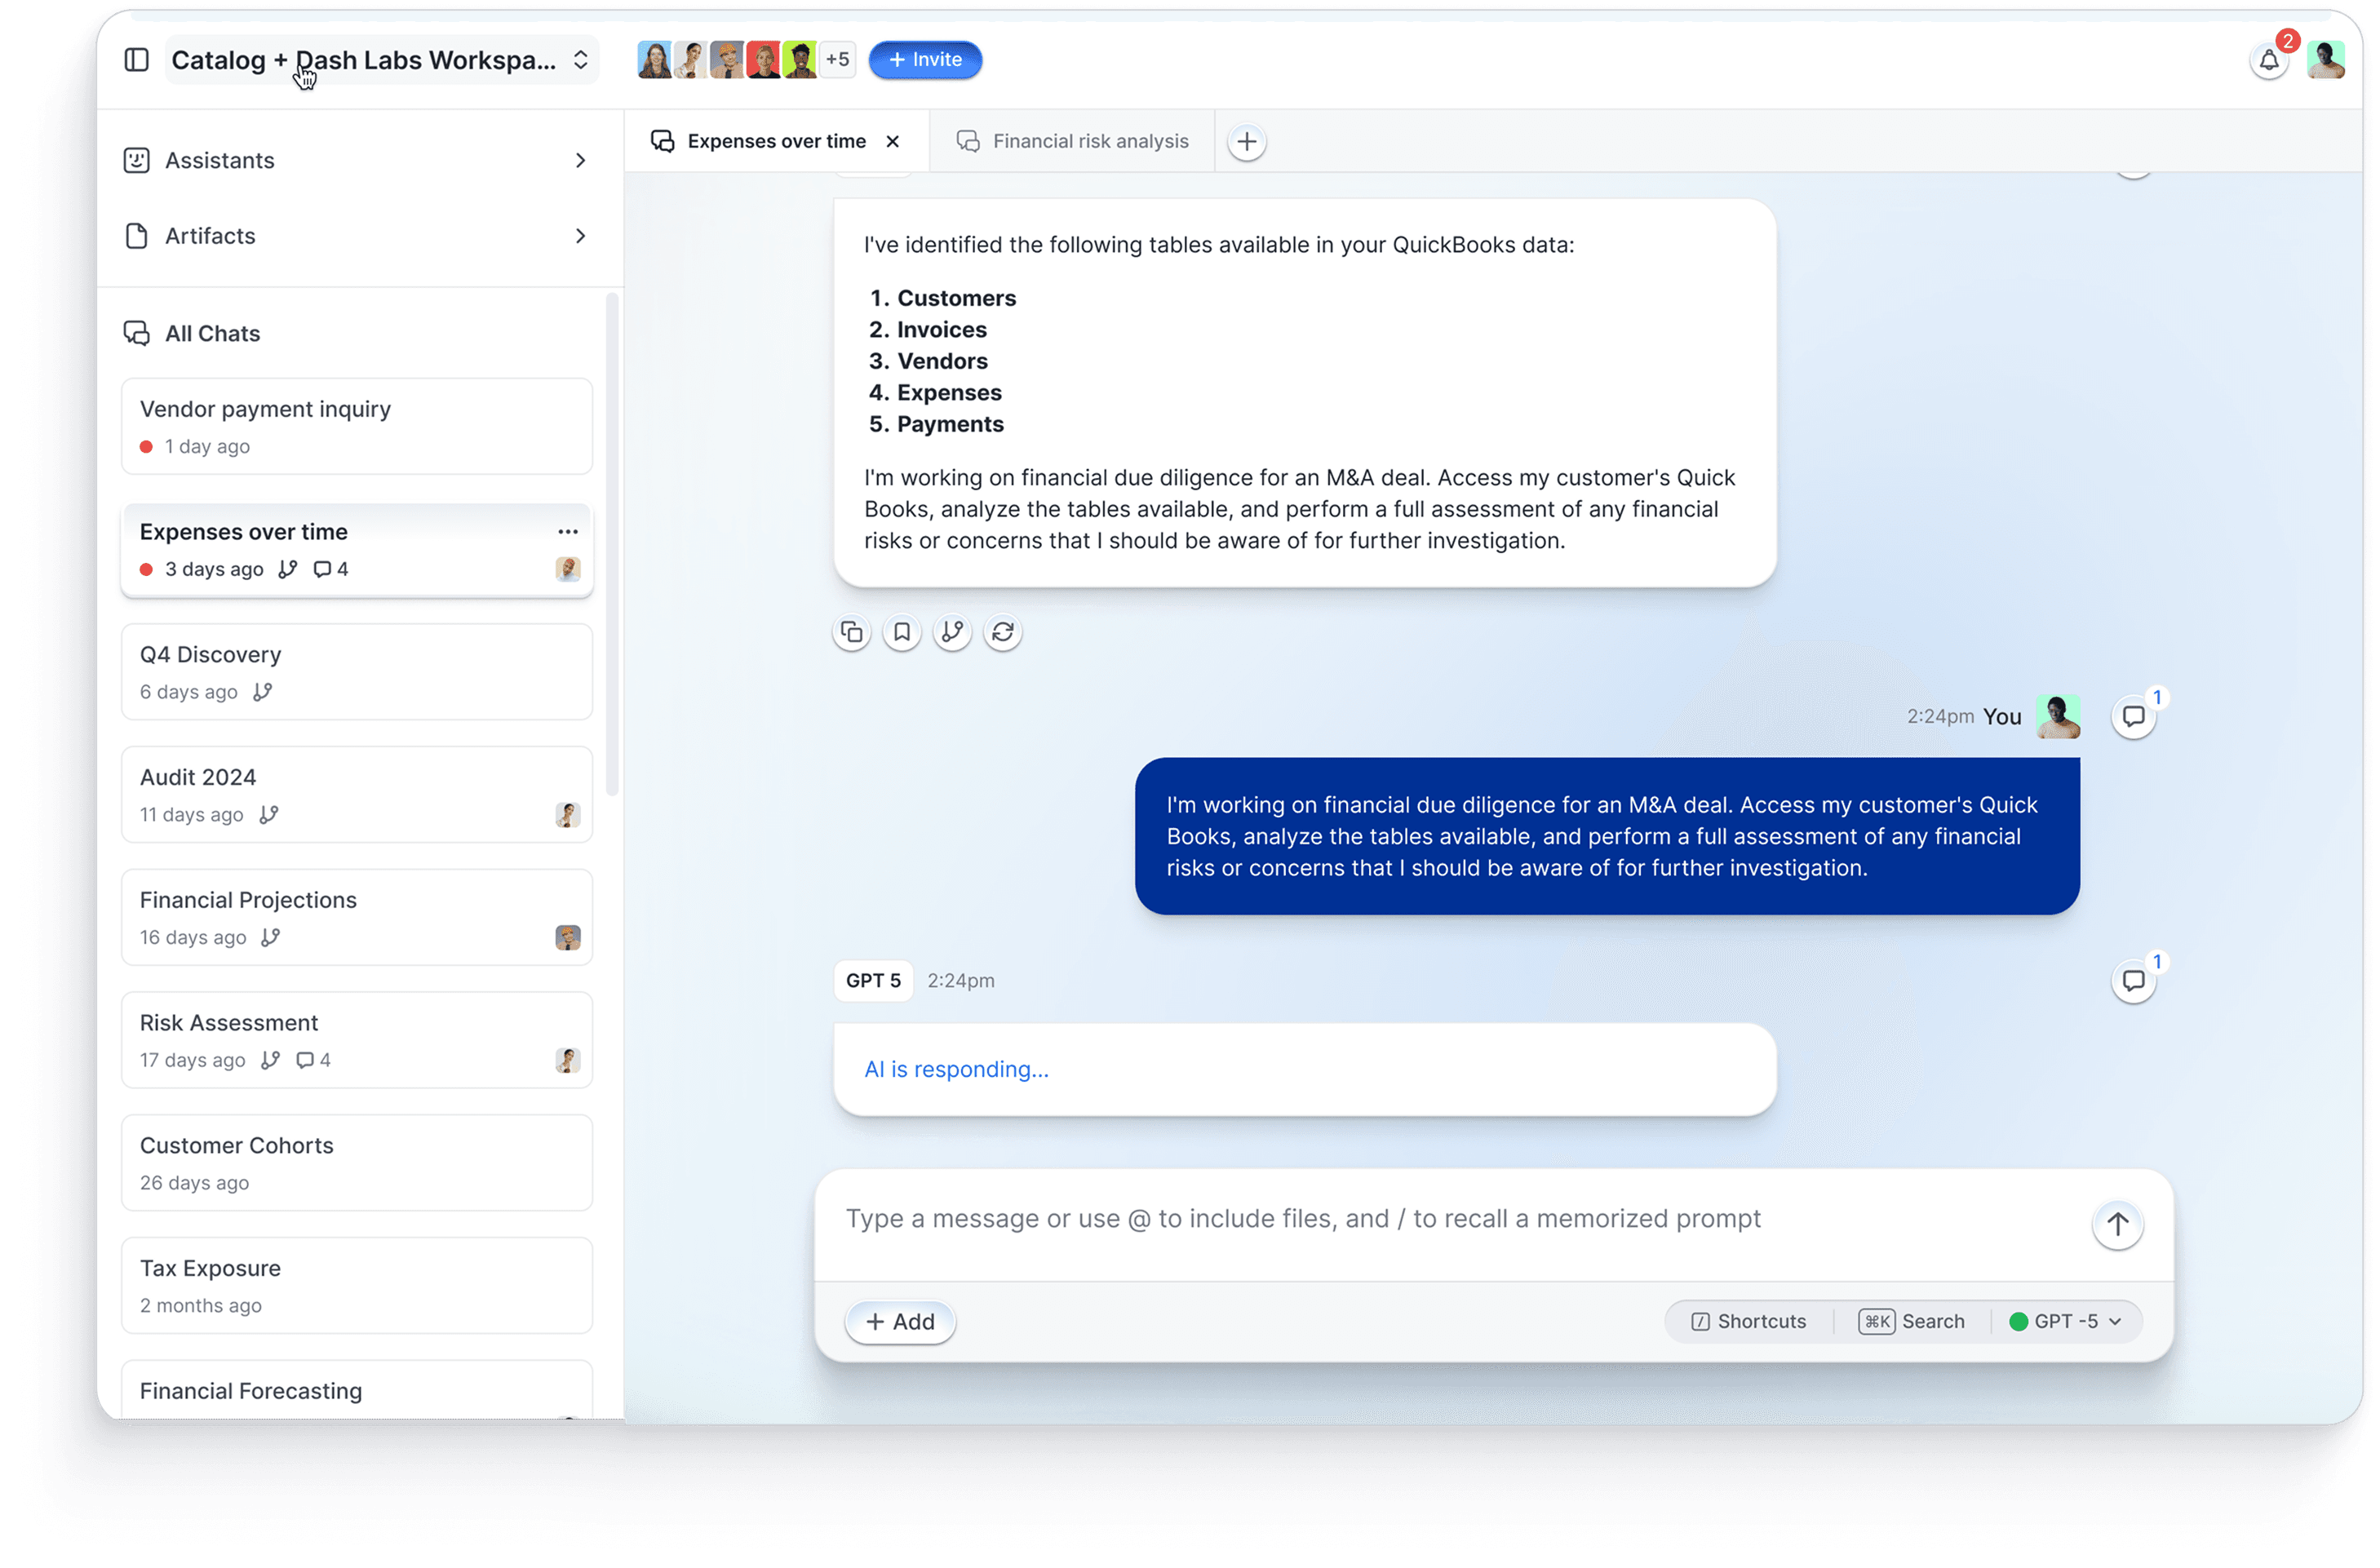This screenshot has height=1568, width=2380.
Task: Open the Expenses over time chat options menu
Action: click(x=567, y=531)
